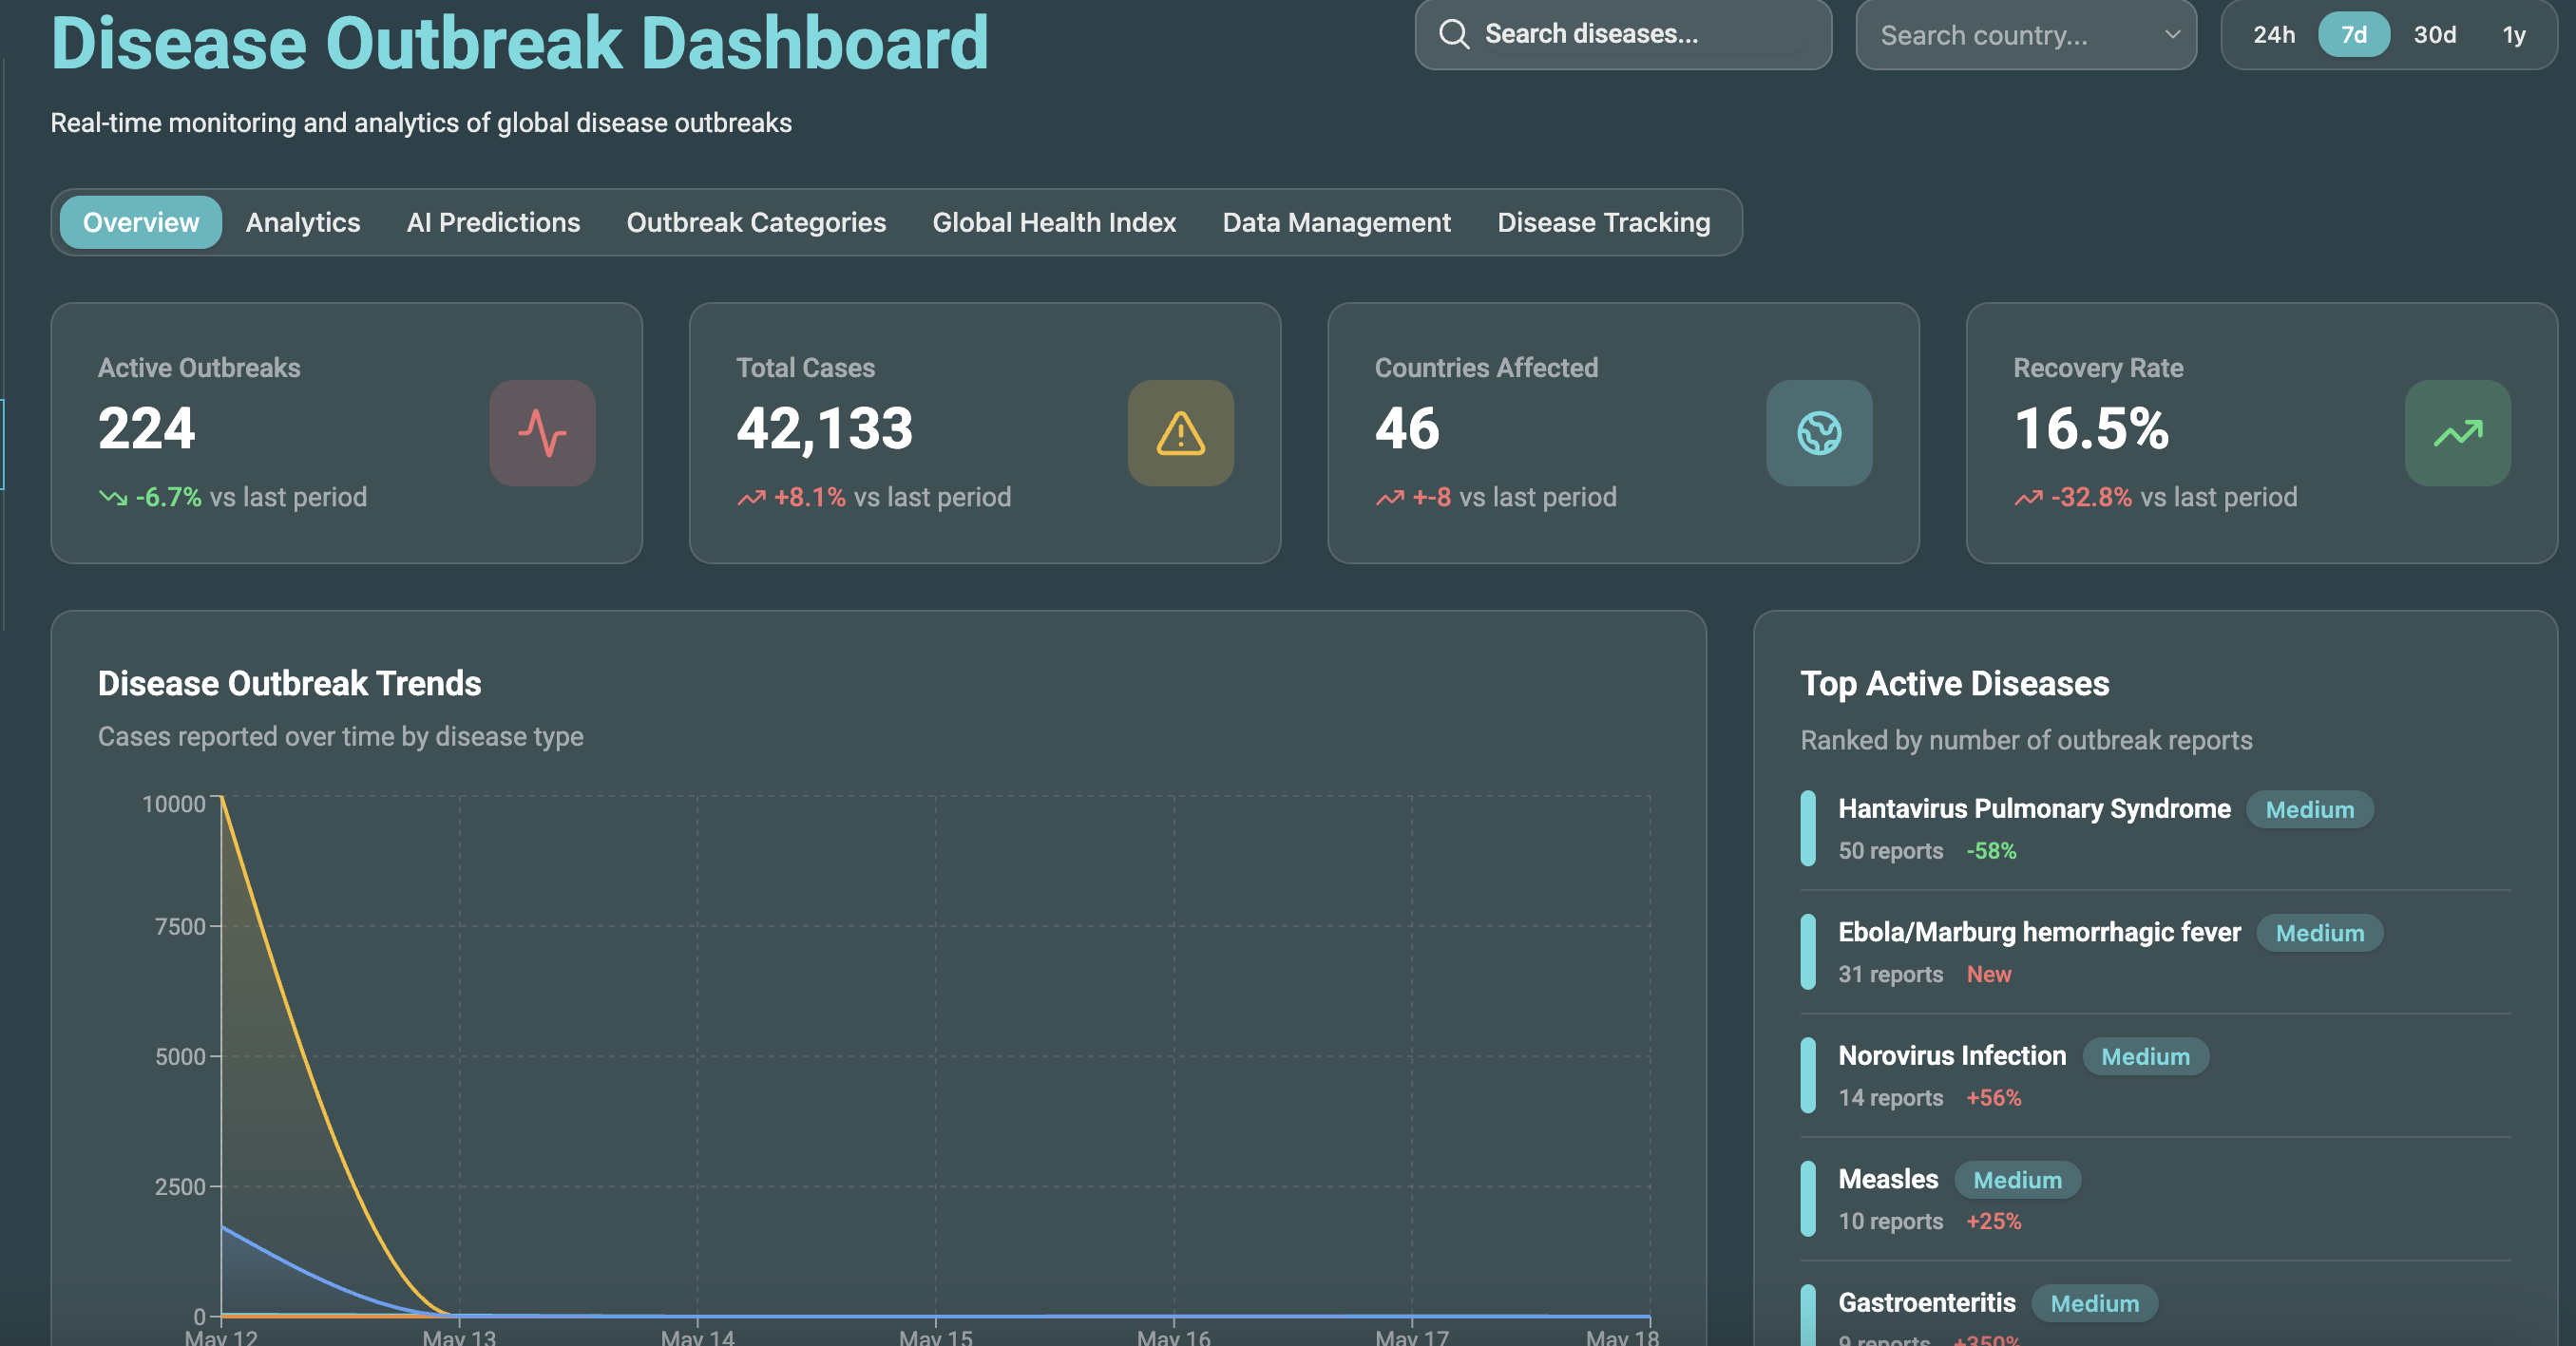This screenshot has width=2576, height=1346.
Task: Open the Disease Tracking tab
Action: [1603, 222]
